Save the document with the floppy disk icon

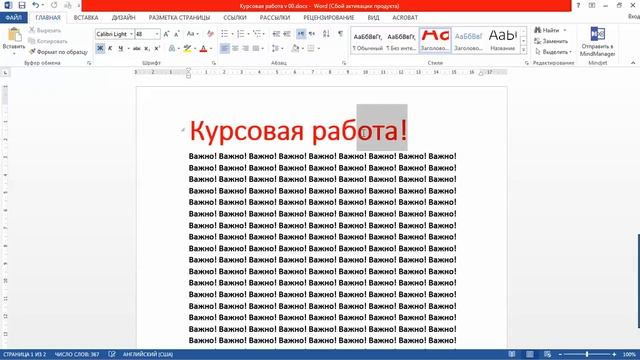point(22,5)
